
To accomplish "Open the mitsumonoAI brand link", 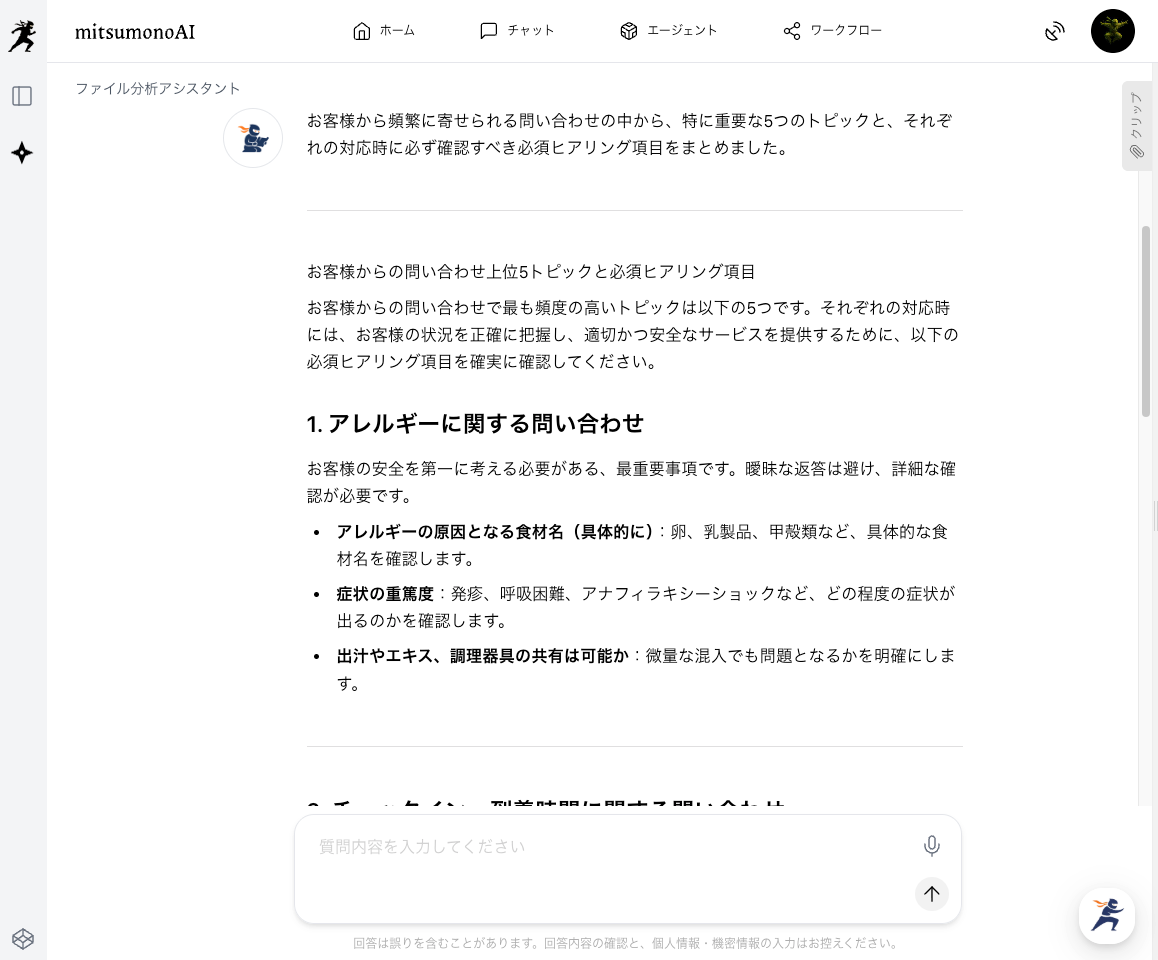I will (135, 32).
